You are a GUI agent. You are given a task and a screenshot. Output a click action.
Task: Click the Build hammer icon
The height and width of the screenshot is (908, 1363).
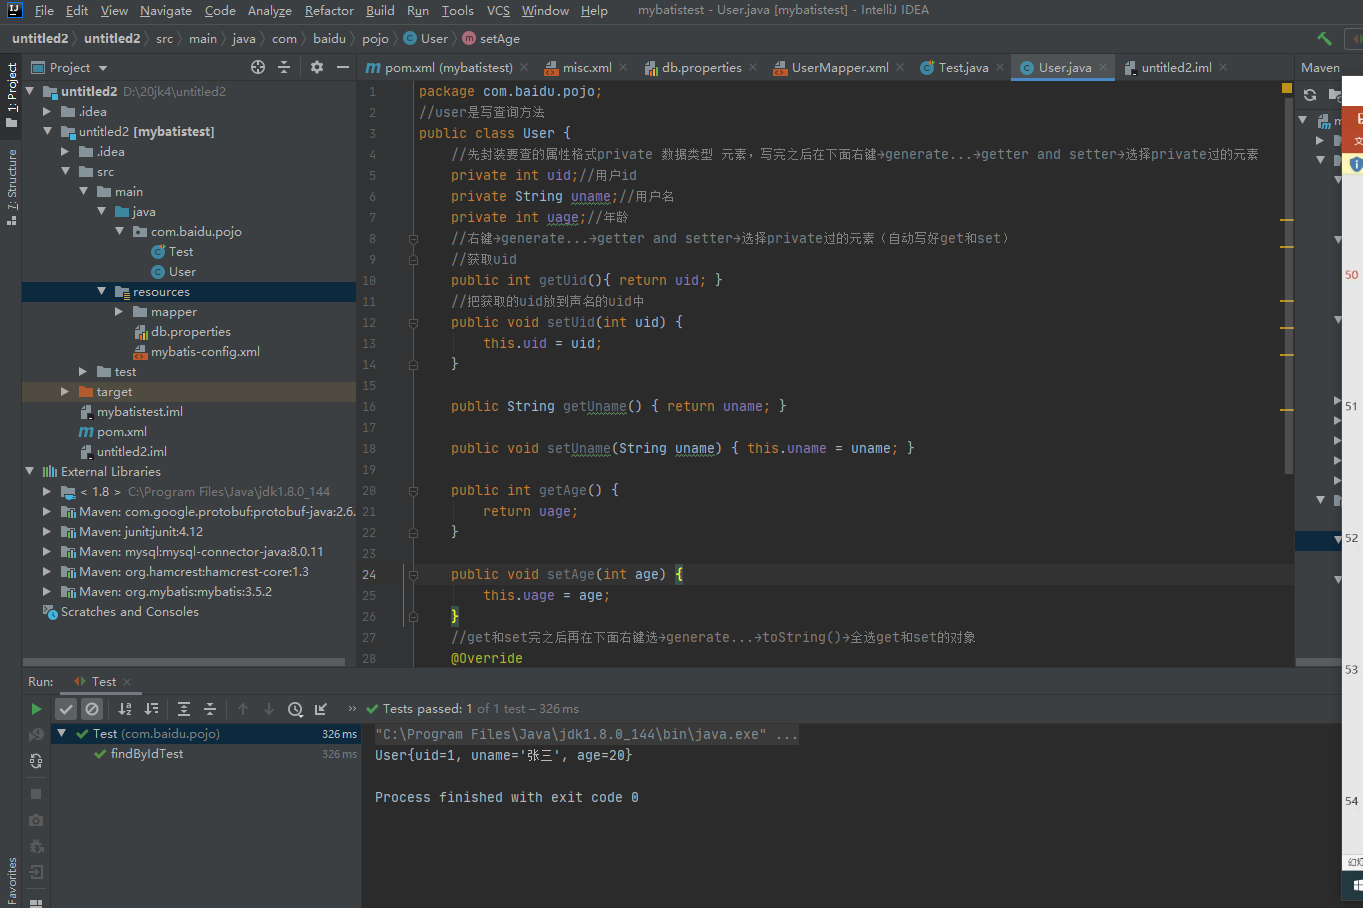tap(1324, 39)
